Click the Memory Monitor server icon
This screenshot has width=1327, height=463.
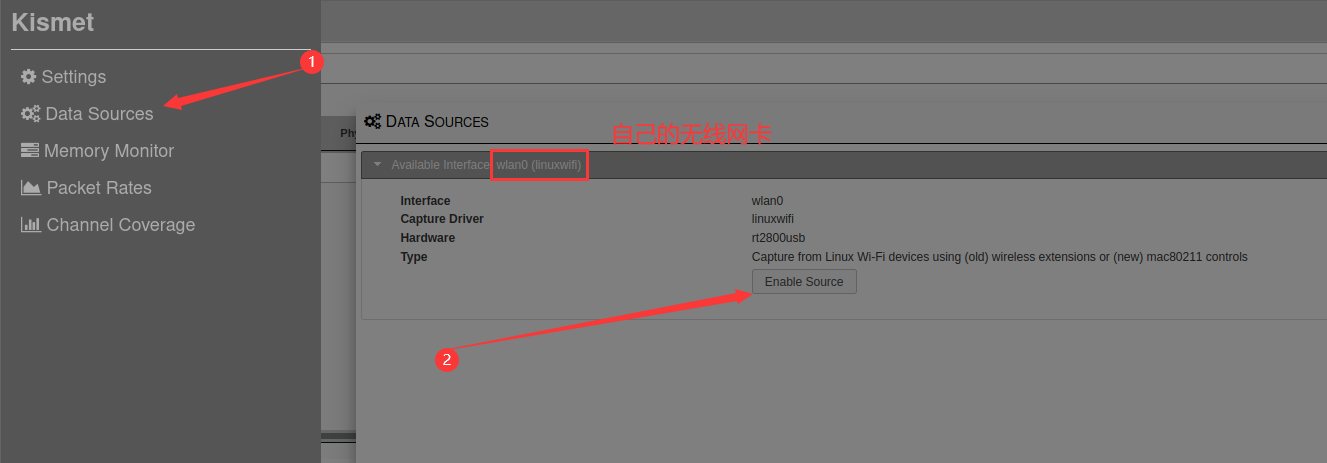(x=30, y=151)
